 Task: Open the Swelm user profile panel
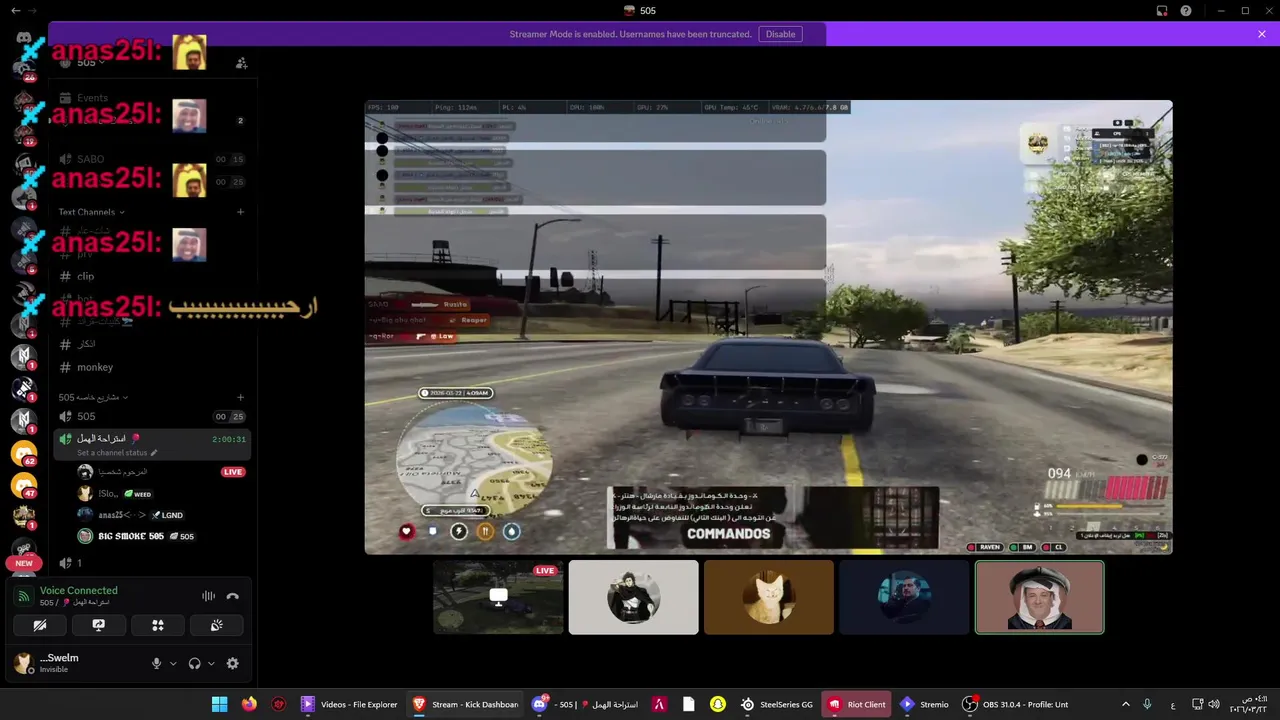(x=60, y=663)
